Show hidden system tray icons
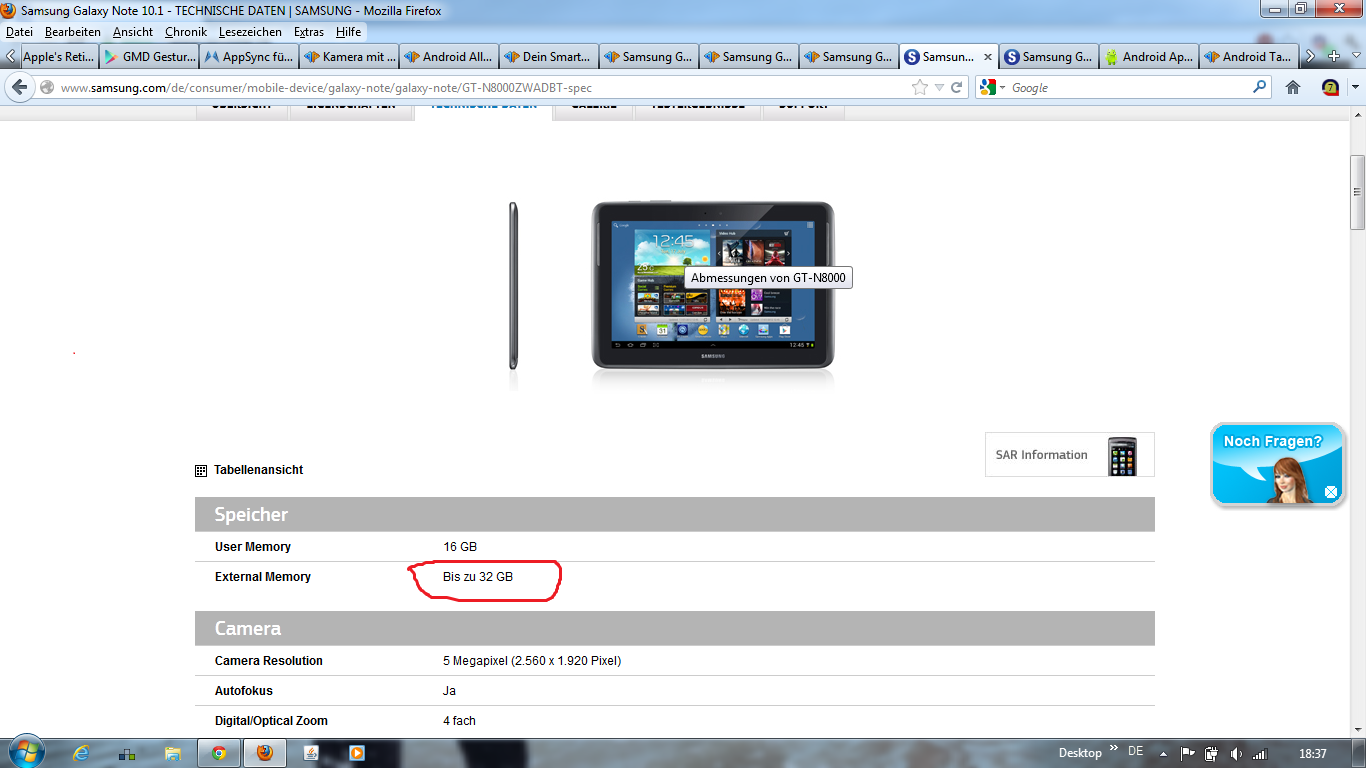 [1163, 753]
